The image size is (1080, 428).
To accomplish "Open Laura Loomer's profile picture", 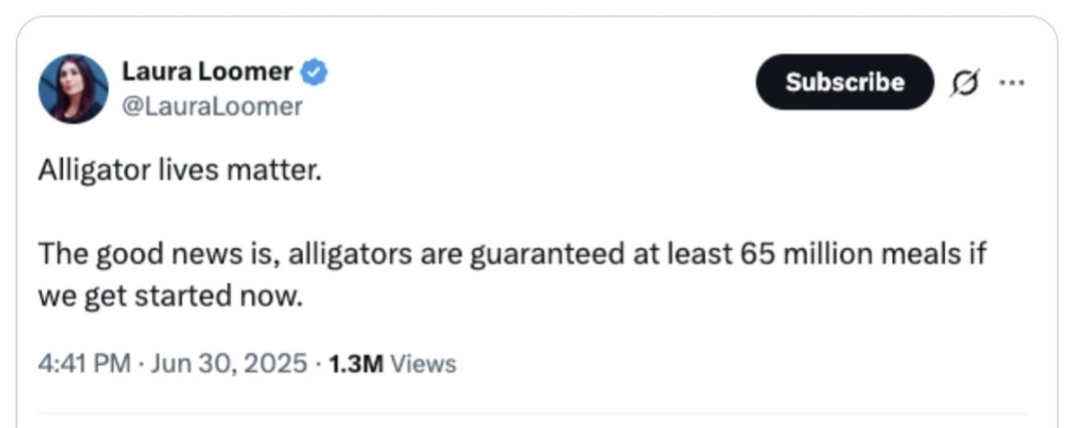I will [x=73, y=89].
